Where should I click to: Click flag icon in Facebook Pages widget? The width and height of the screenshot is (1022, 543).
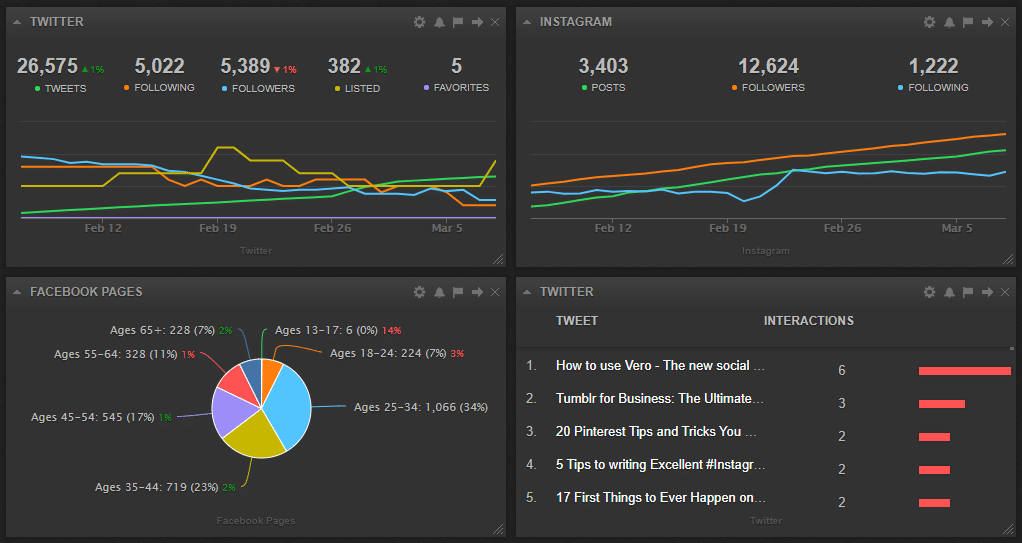click(458, 292)
